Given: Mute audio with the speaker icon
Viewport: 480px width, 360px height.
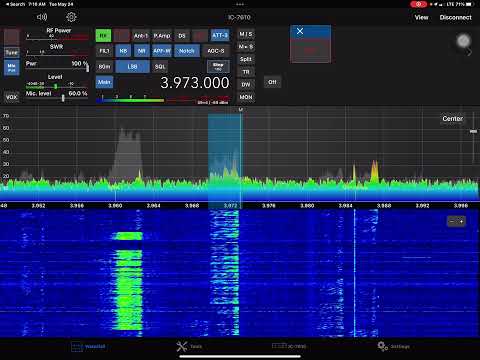Looking at the screenshot, I should click(42, 17).
